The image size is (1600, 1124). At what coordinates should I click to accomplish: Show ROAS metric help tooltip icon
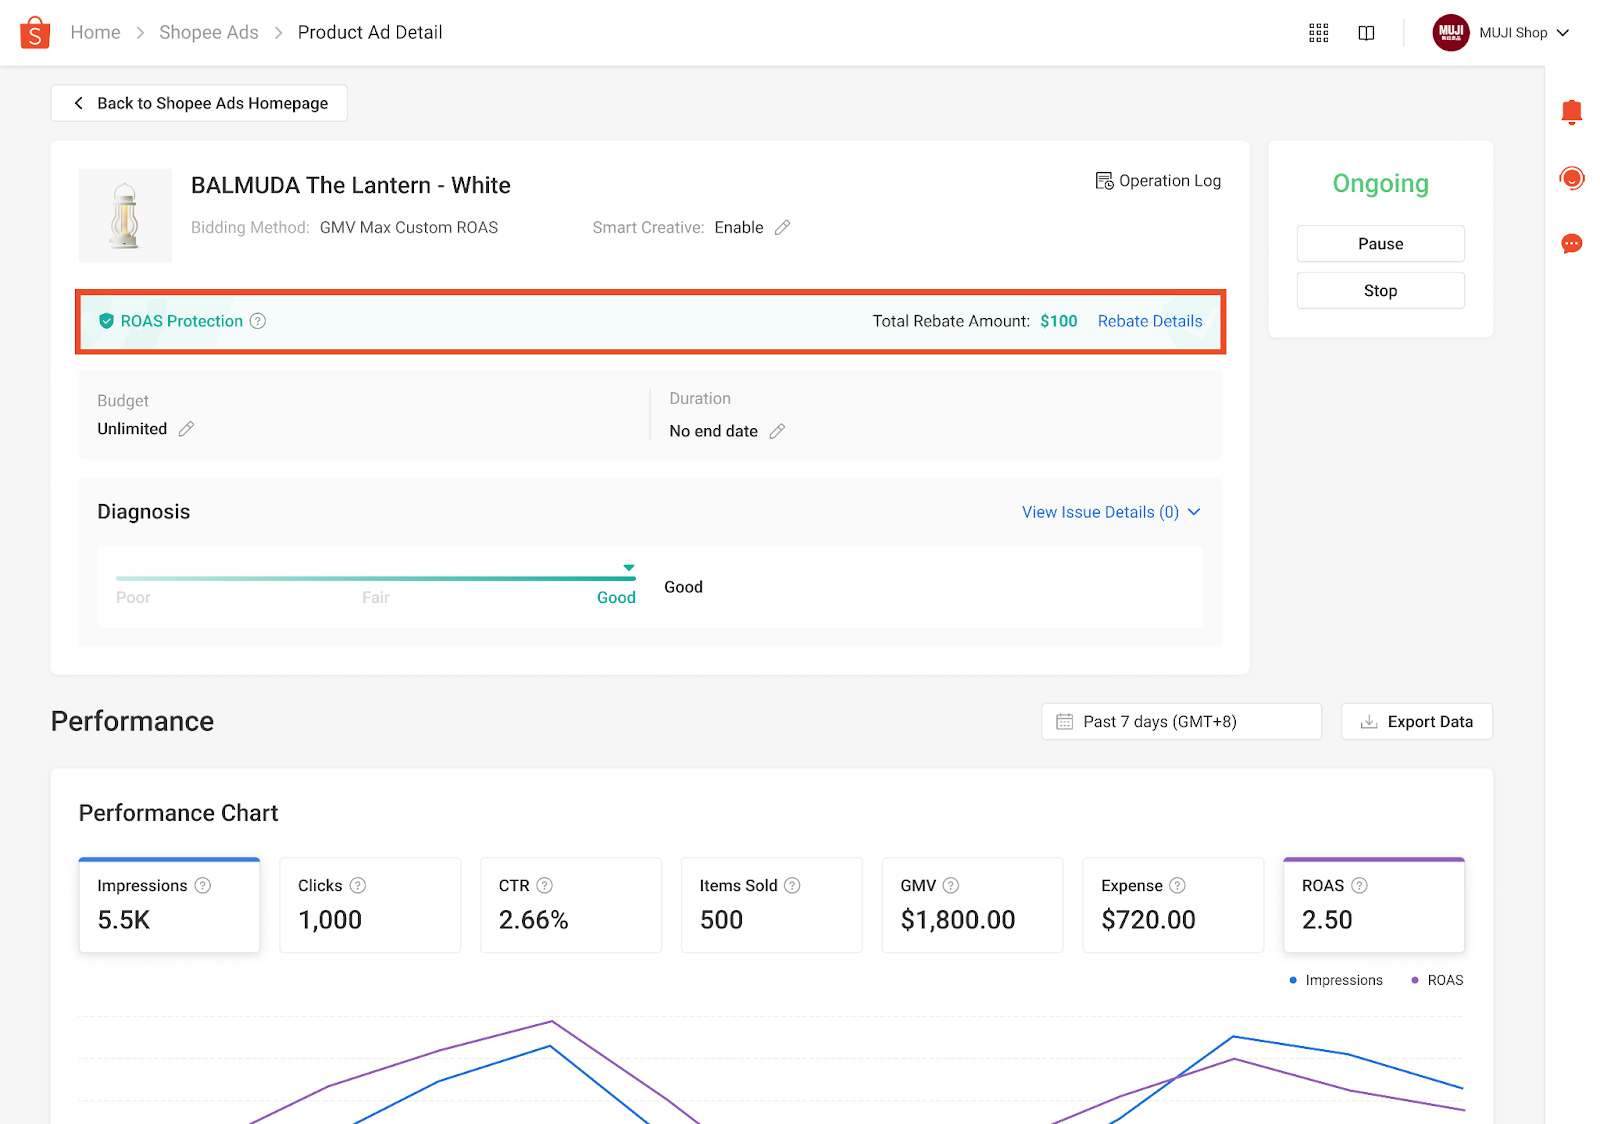tap(1360, 886)
